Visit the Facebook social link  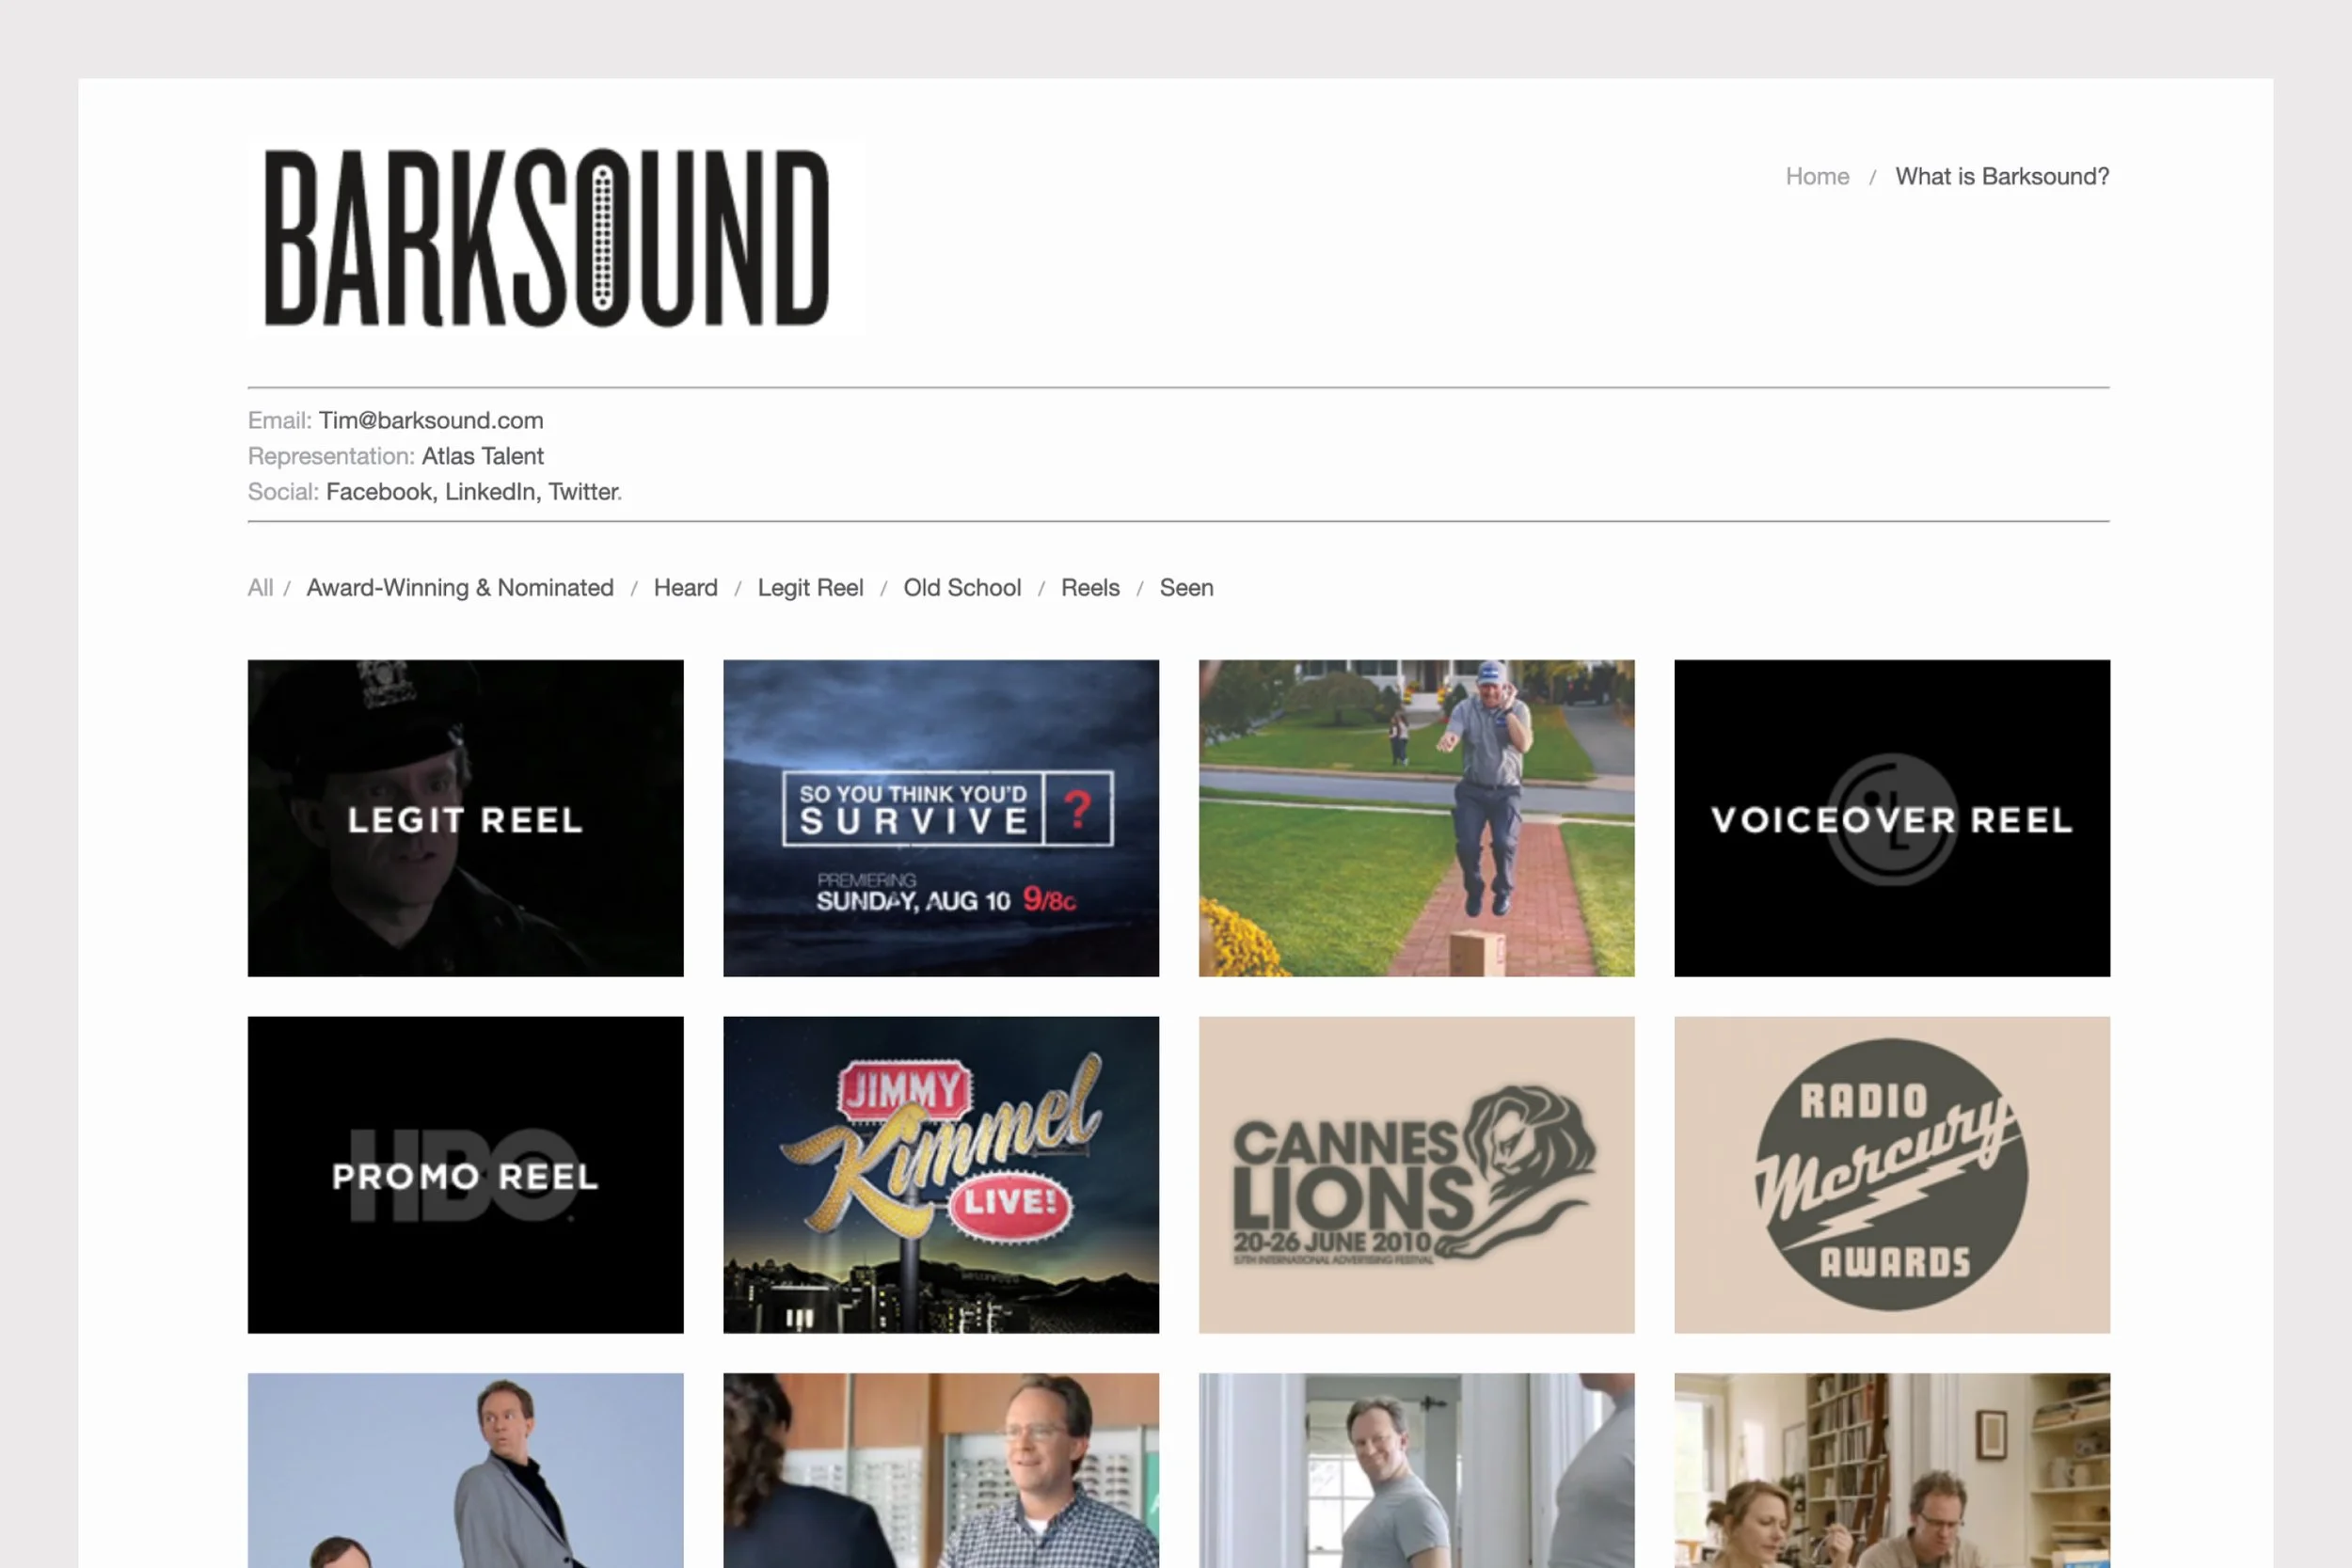pos(379,492)
